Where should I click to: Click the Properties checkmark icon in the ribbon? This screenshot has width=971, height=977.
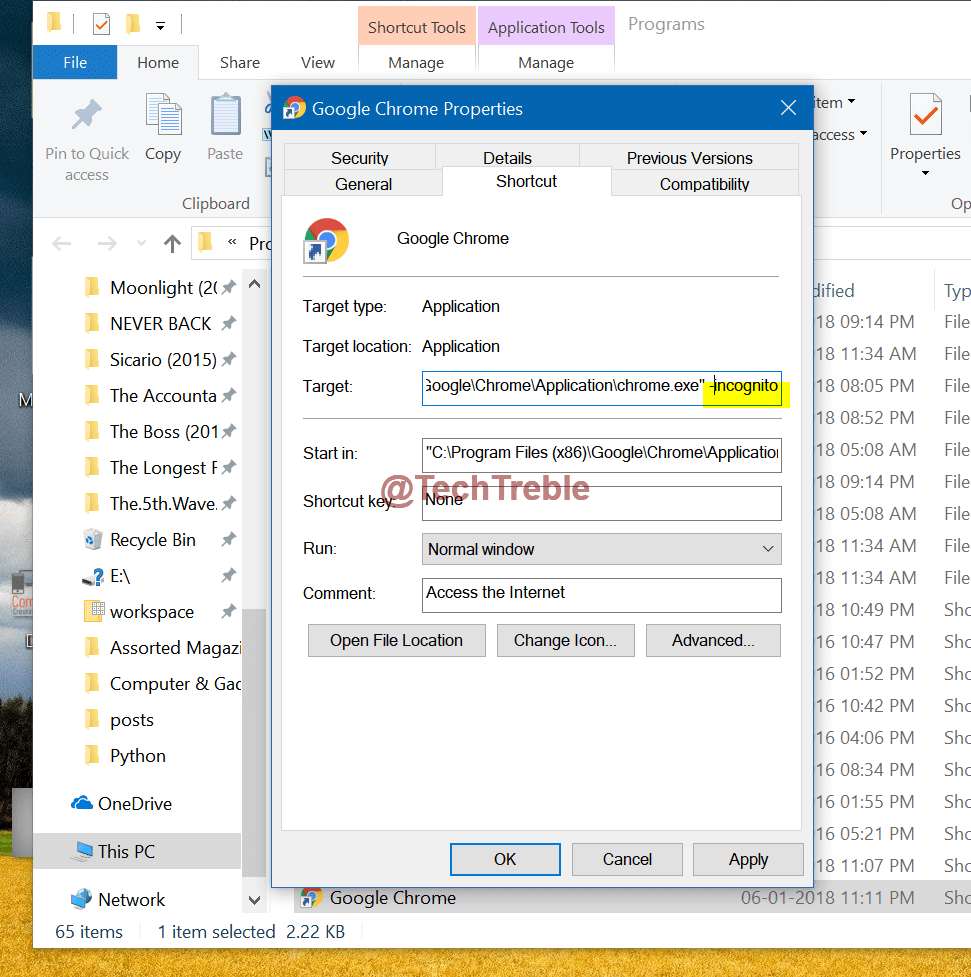pos(926,114)
